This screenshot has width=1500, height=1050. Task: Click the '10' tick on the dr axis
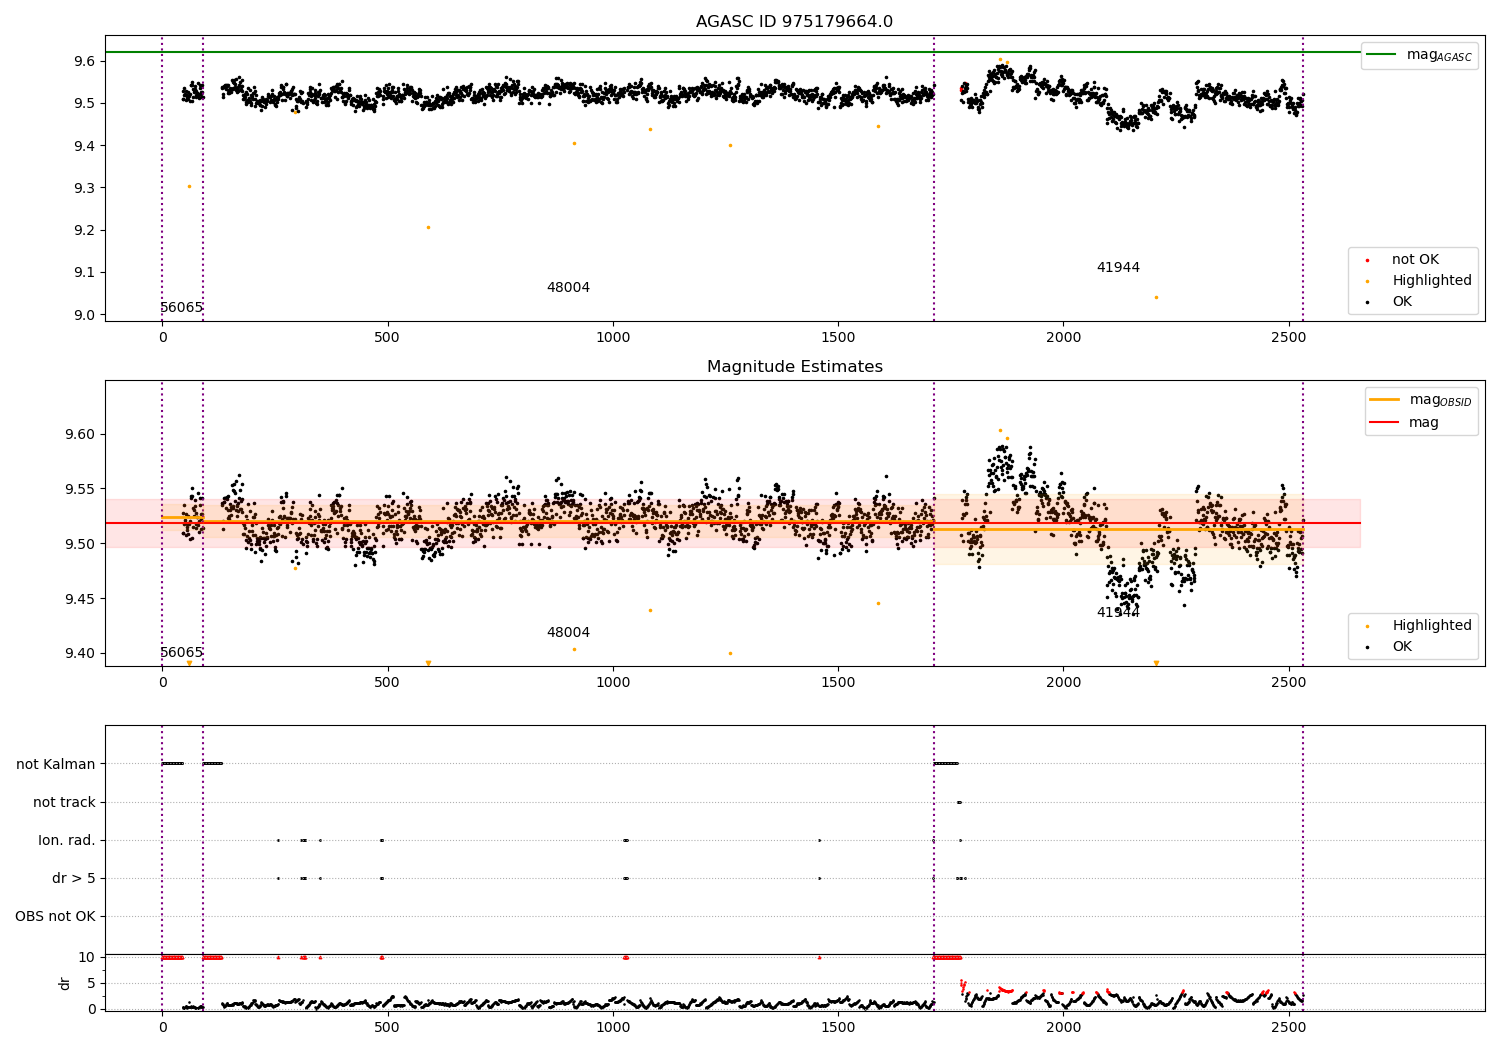(x=87, y=957)
